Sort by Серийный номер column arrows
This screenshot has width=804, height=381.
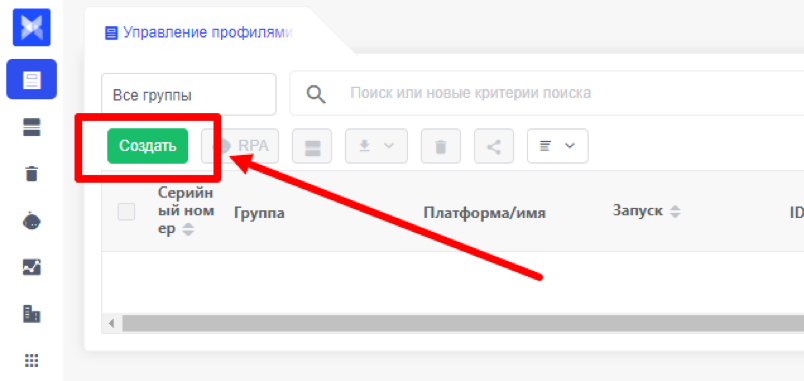[189, 230]
